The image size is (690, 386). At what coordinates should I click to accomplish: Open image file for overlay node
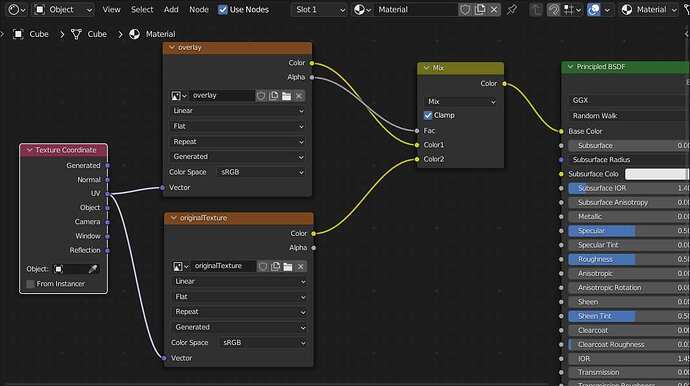[x=286, y=96]
